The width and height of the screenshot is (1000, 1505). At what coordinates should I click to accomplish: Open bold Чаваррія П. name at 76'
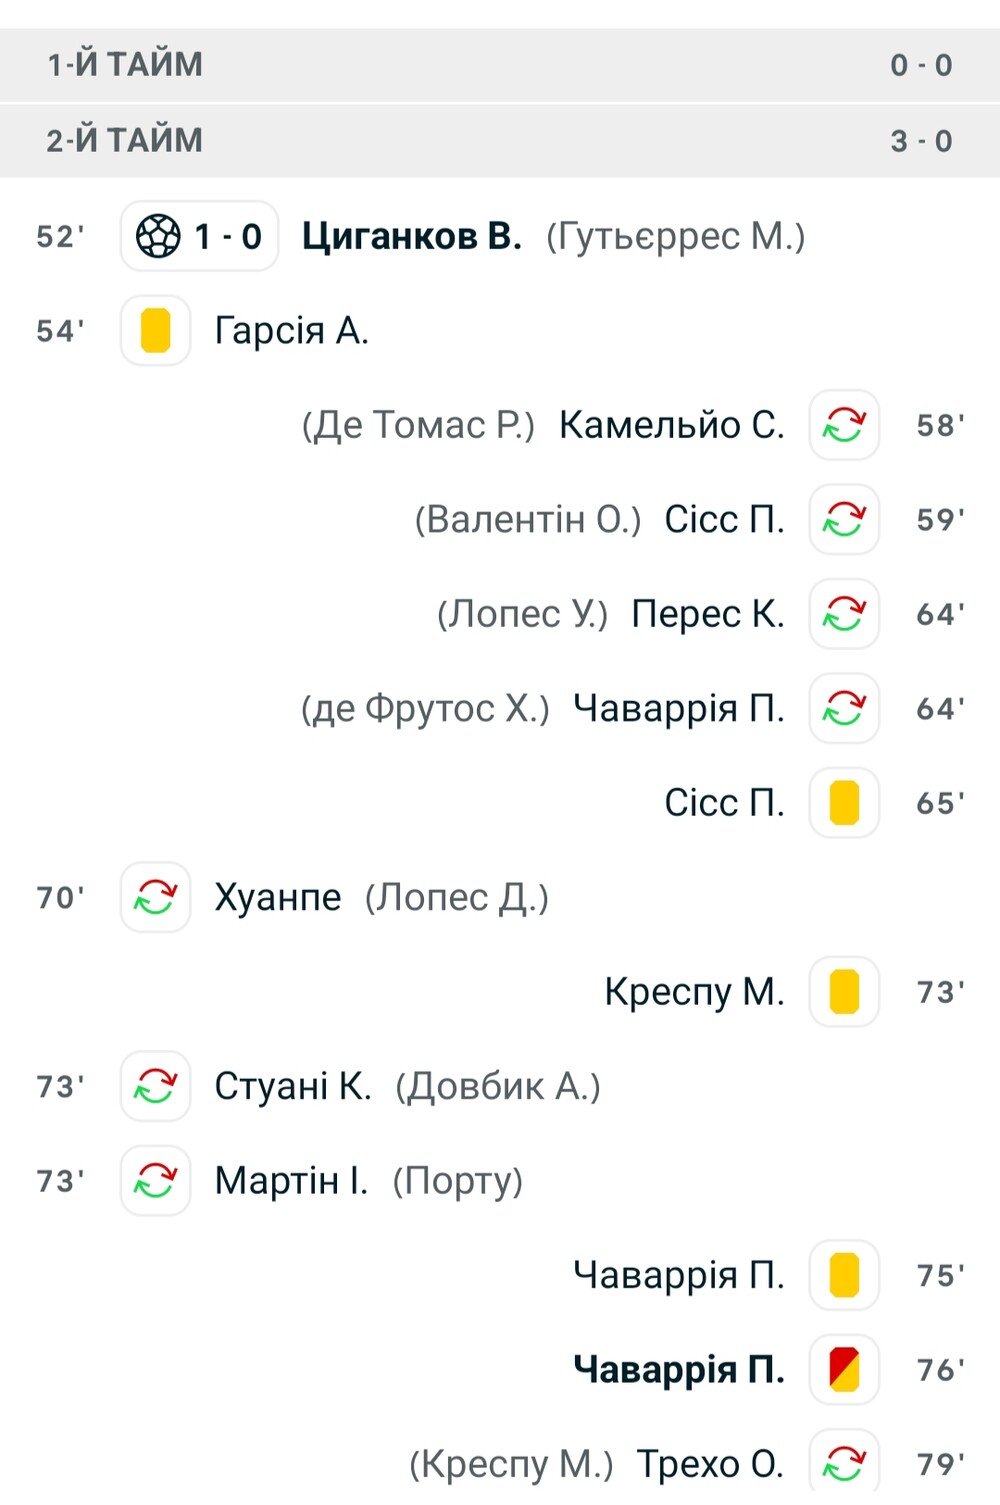(x=679, y=1370)
